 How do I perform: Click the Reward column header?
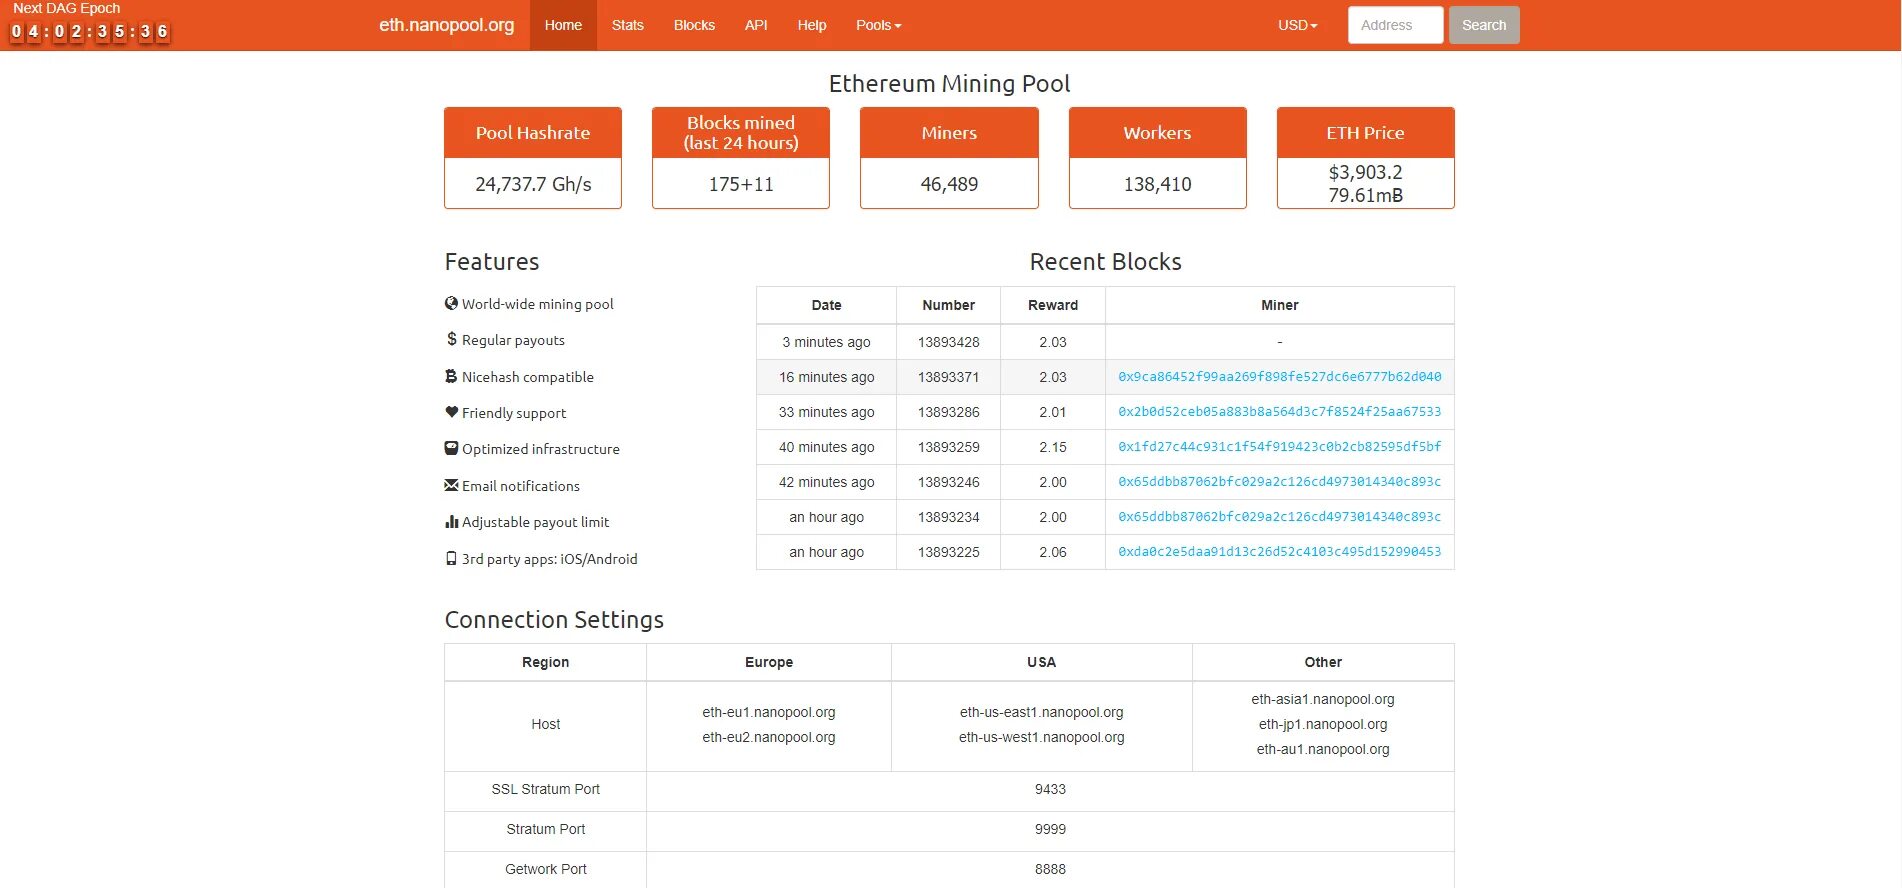[x=1052, y=305]
